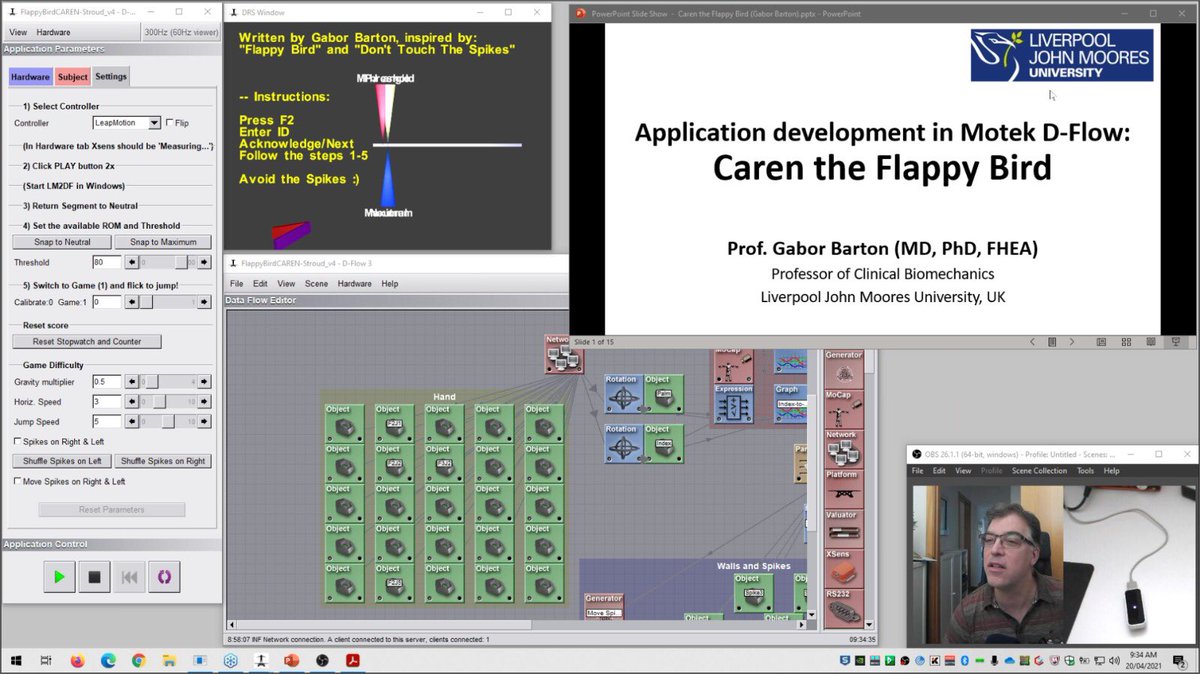The image size is (1200, 674).
Task: Click the Expression node in the Data Flow Editor
Action: pyautogui.click(x=734, y=404)
